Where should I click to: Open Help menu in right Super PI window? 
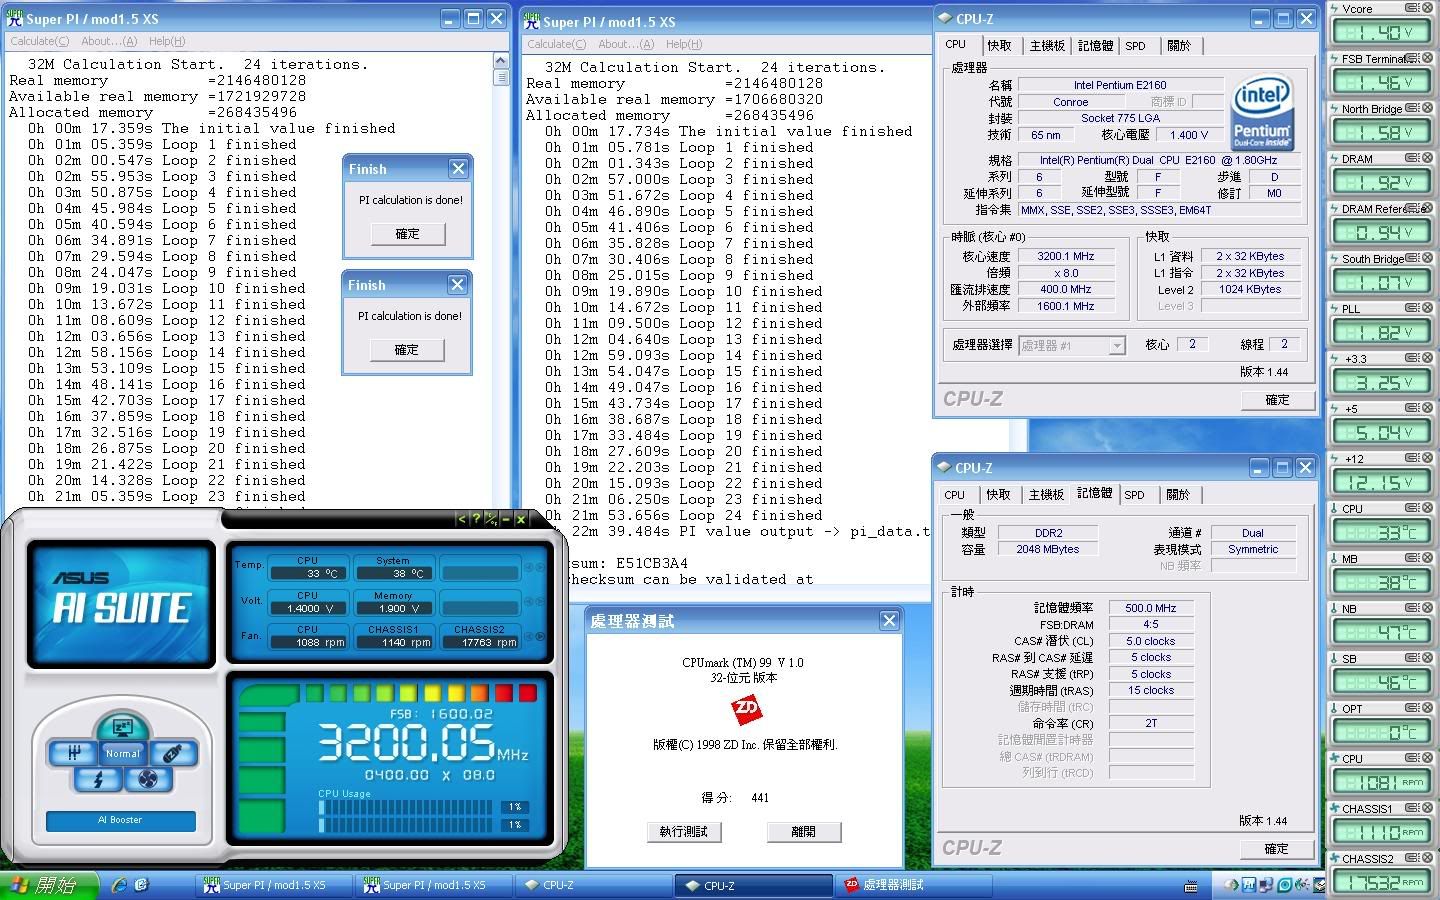coord(684,44)
